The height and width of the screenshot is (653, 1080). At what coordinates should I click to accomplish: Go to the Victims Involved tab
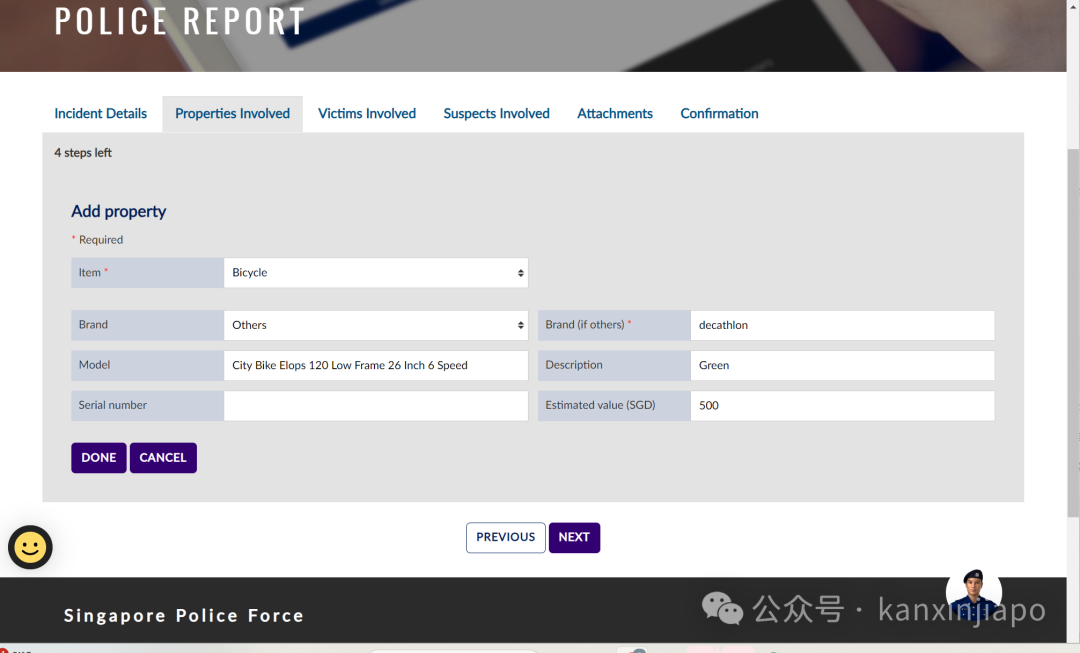[x=366, y=114]
